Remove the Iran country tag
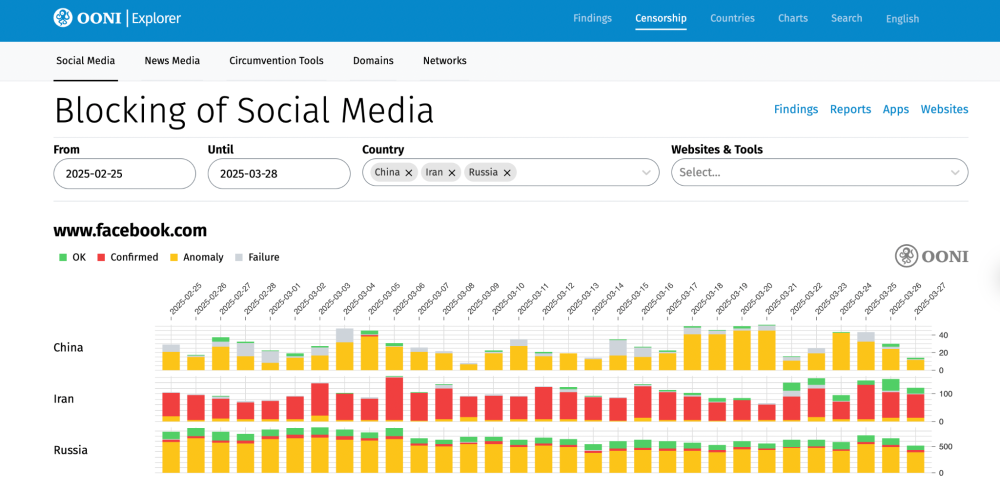Viewport: 1000px width, 485px height. tap(452, 173)
